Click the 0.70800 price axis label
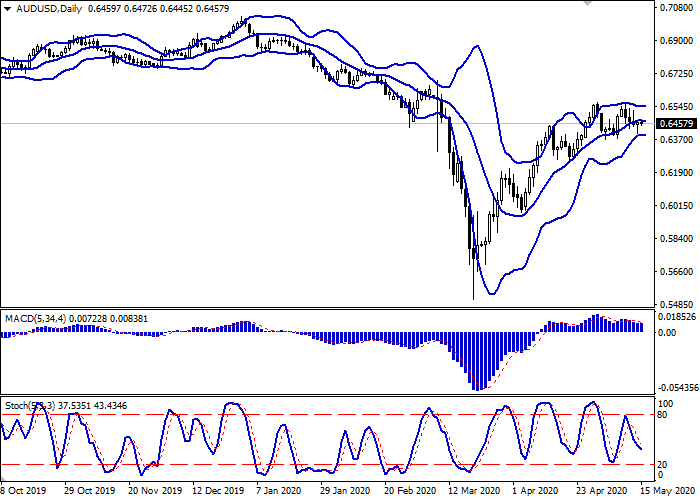Image resolution: width=700 pixels, height=500 pixels. coord(673,8)
